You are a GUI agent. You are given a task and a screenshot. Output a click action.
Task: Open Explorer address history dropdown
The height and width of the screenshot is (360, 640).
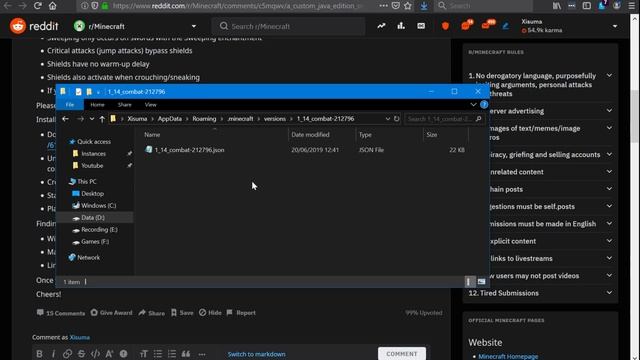tap(387, 119)
